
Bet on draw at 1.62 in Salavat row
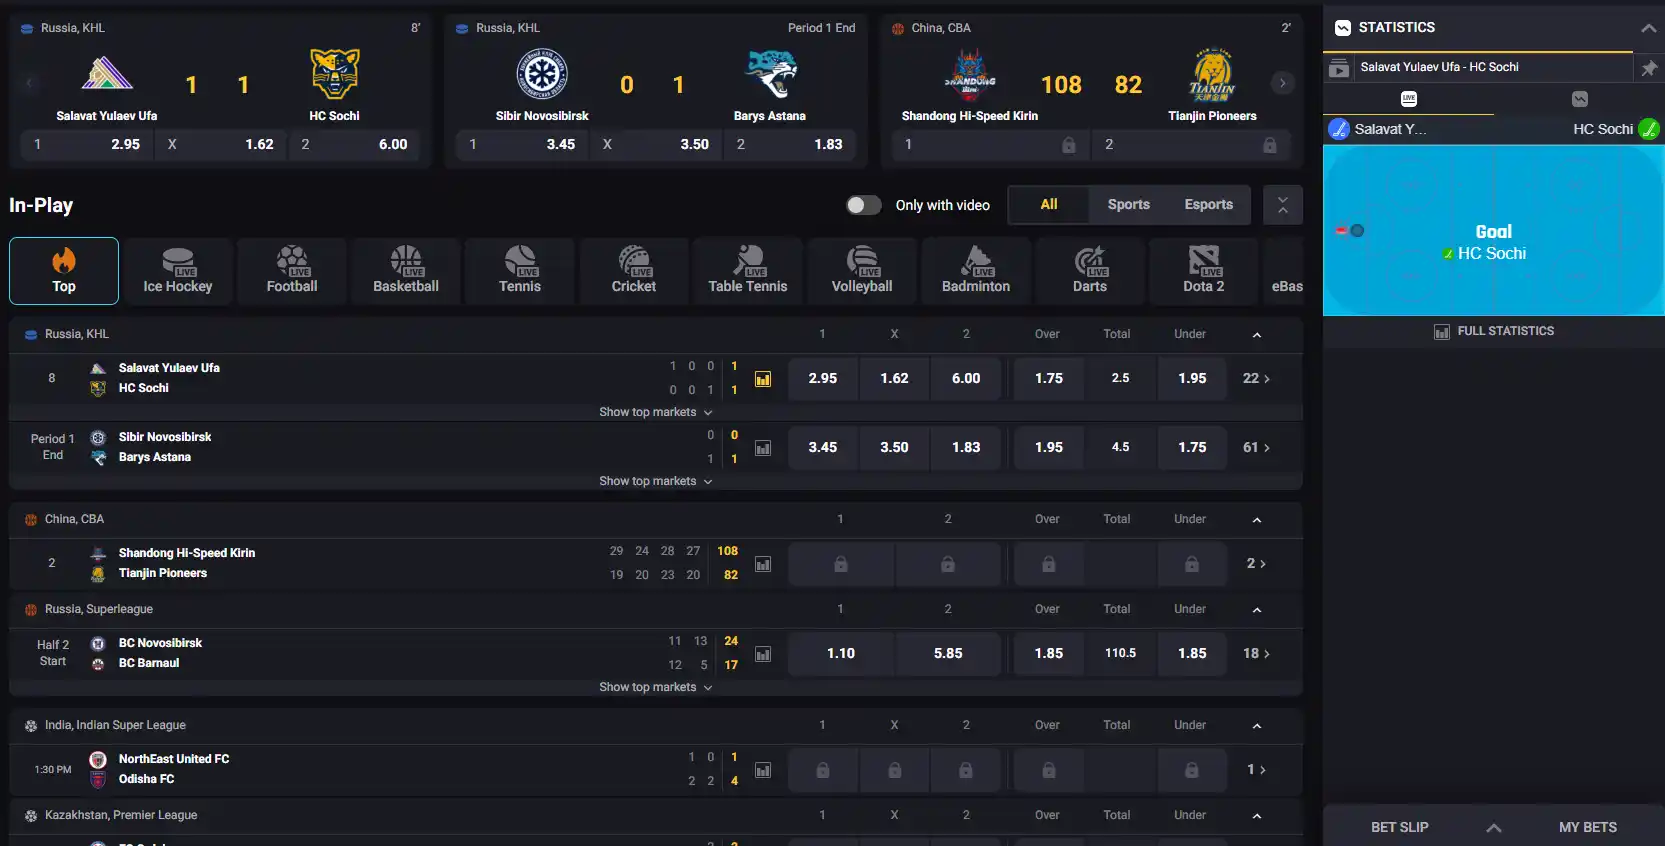[895, 379]
